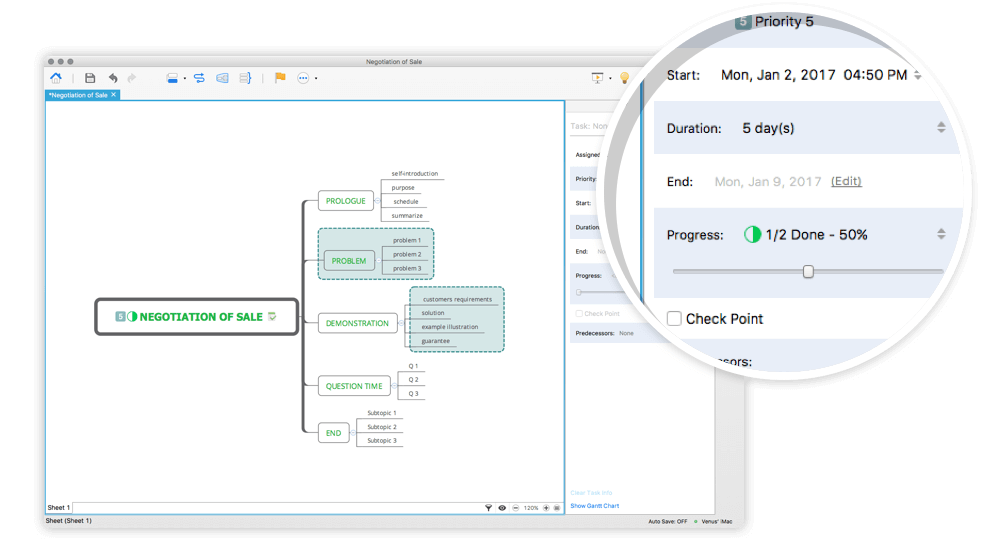Zoom out using the minus icon
This screenshot has height=540, width=1000.
point(515,508)
